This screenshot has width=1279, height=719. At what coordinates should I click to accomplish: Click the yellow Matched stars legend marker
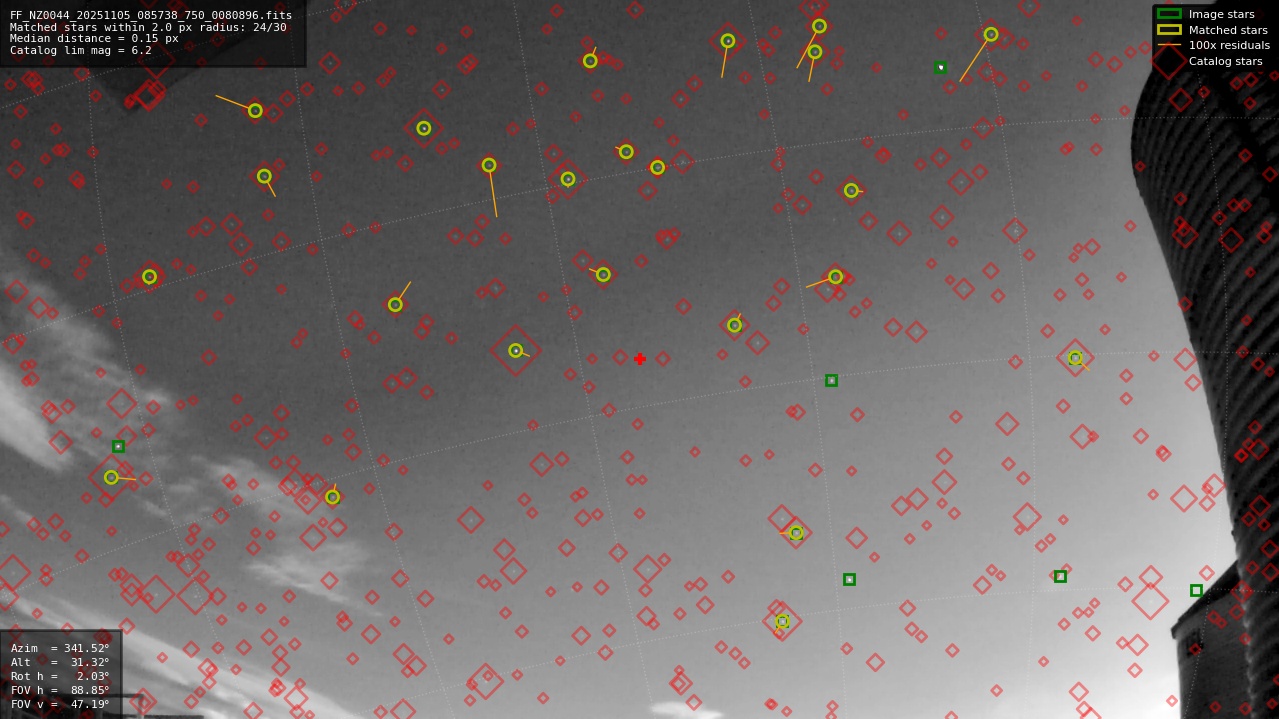coord(1169,30)
